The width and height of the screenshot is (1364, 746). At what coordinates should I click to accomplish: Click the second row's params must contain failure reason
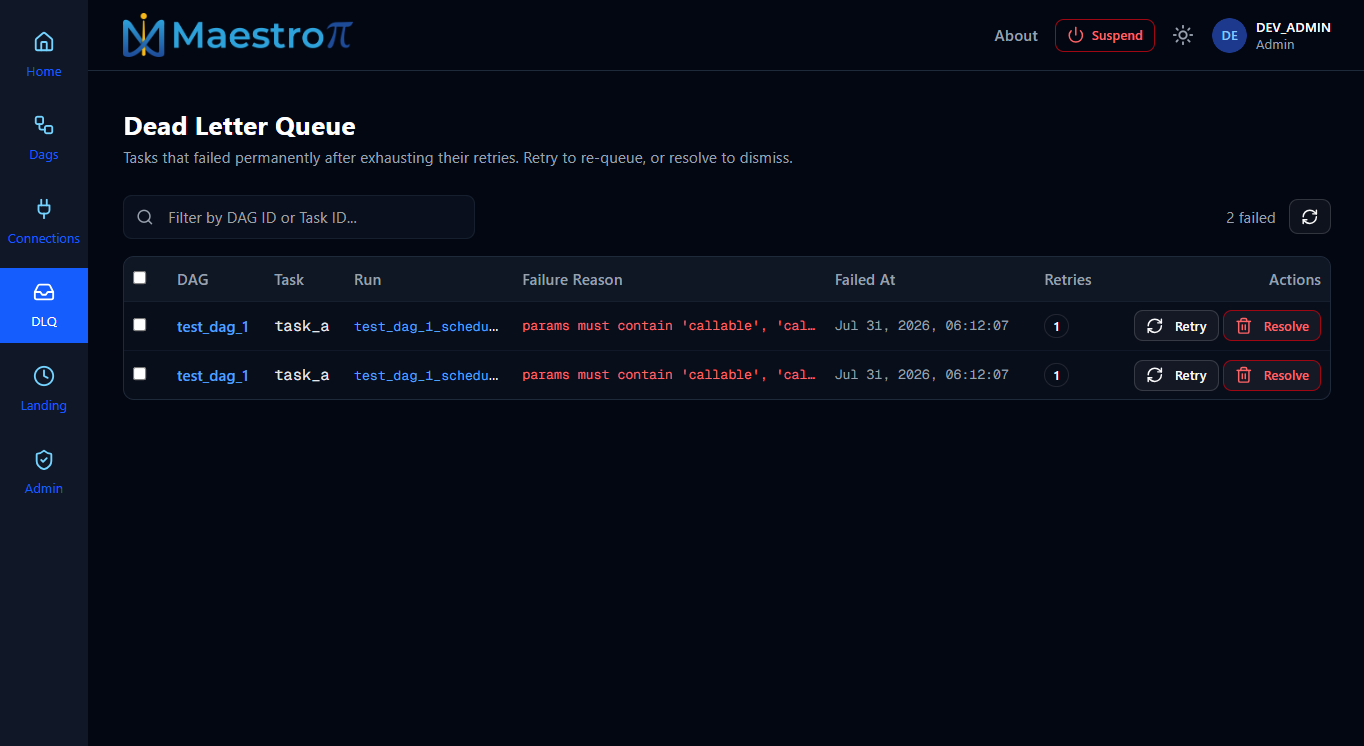pyautogui.click(x=669, y=375)
